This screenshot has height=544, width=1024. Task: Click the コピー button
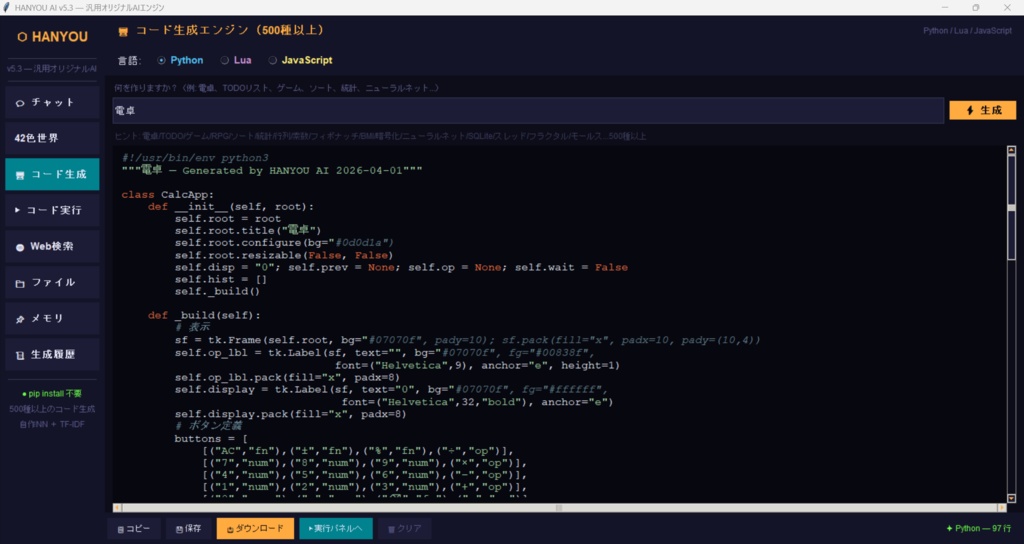pyautogui.click(x=134, y=528)
